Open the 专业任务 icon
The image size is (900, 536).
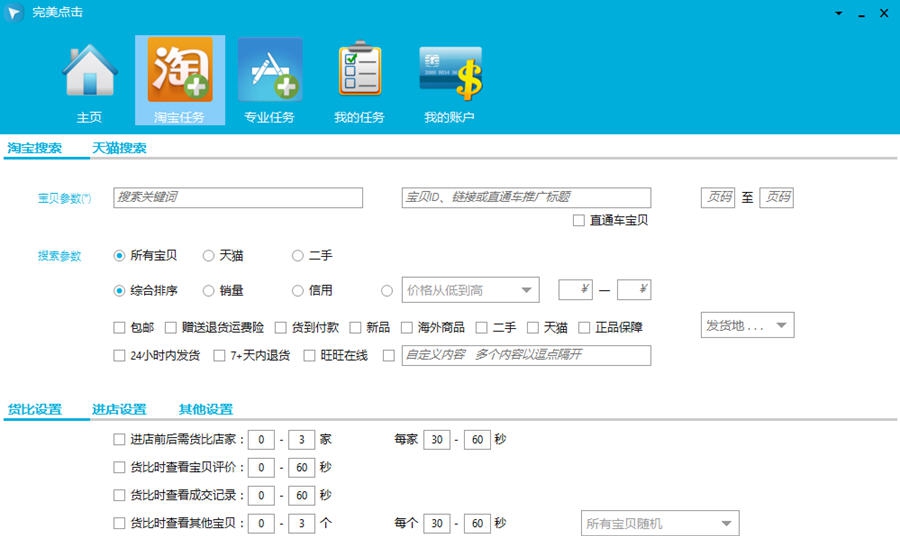click(270, 70)
